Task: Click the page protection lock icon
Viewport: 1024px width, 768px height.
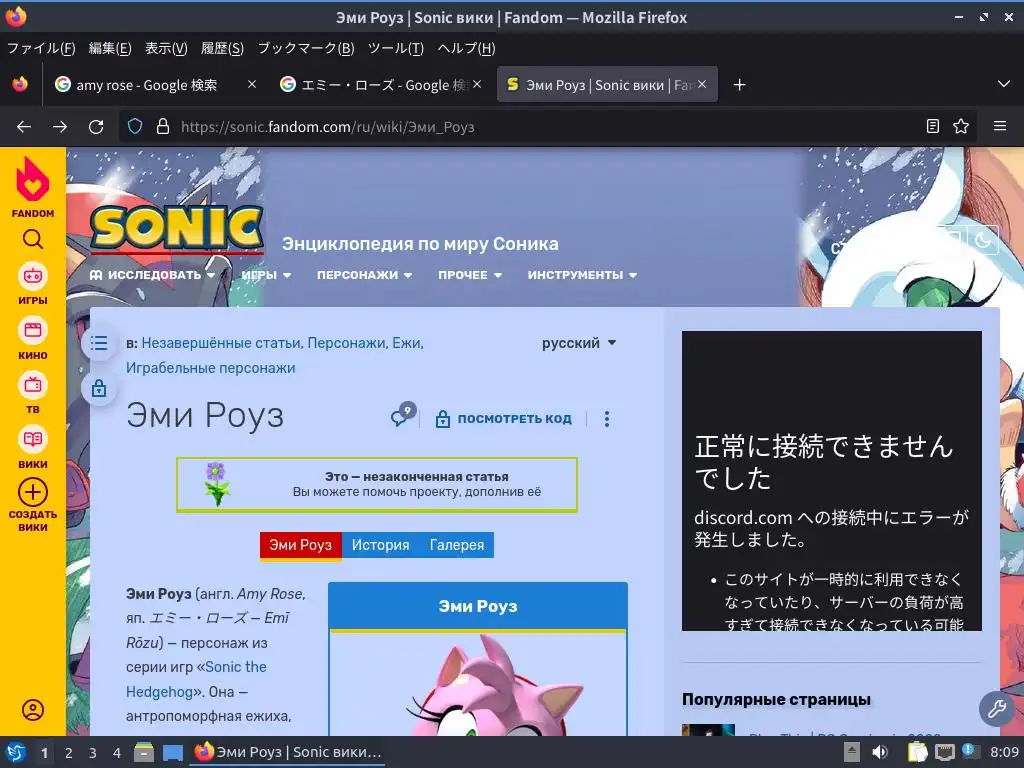Action: pyautogui.click(x=99, y=389)
